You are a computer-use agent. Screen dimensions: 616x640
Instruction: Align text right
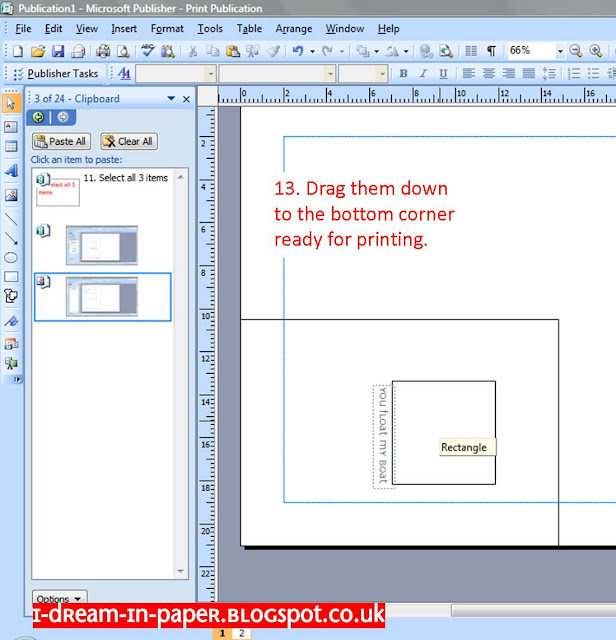point(509,74)
